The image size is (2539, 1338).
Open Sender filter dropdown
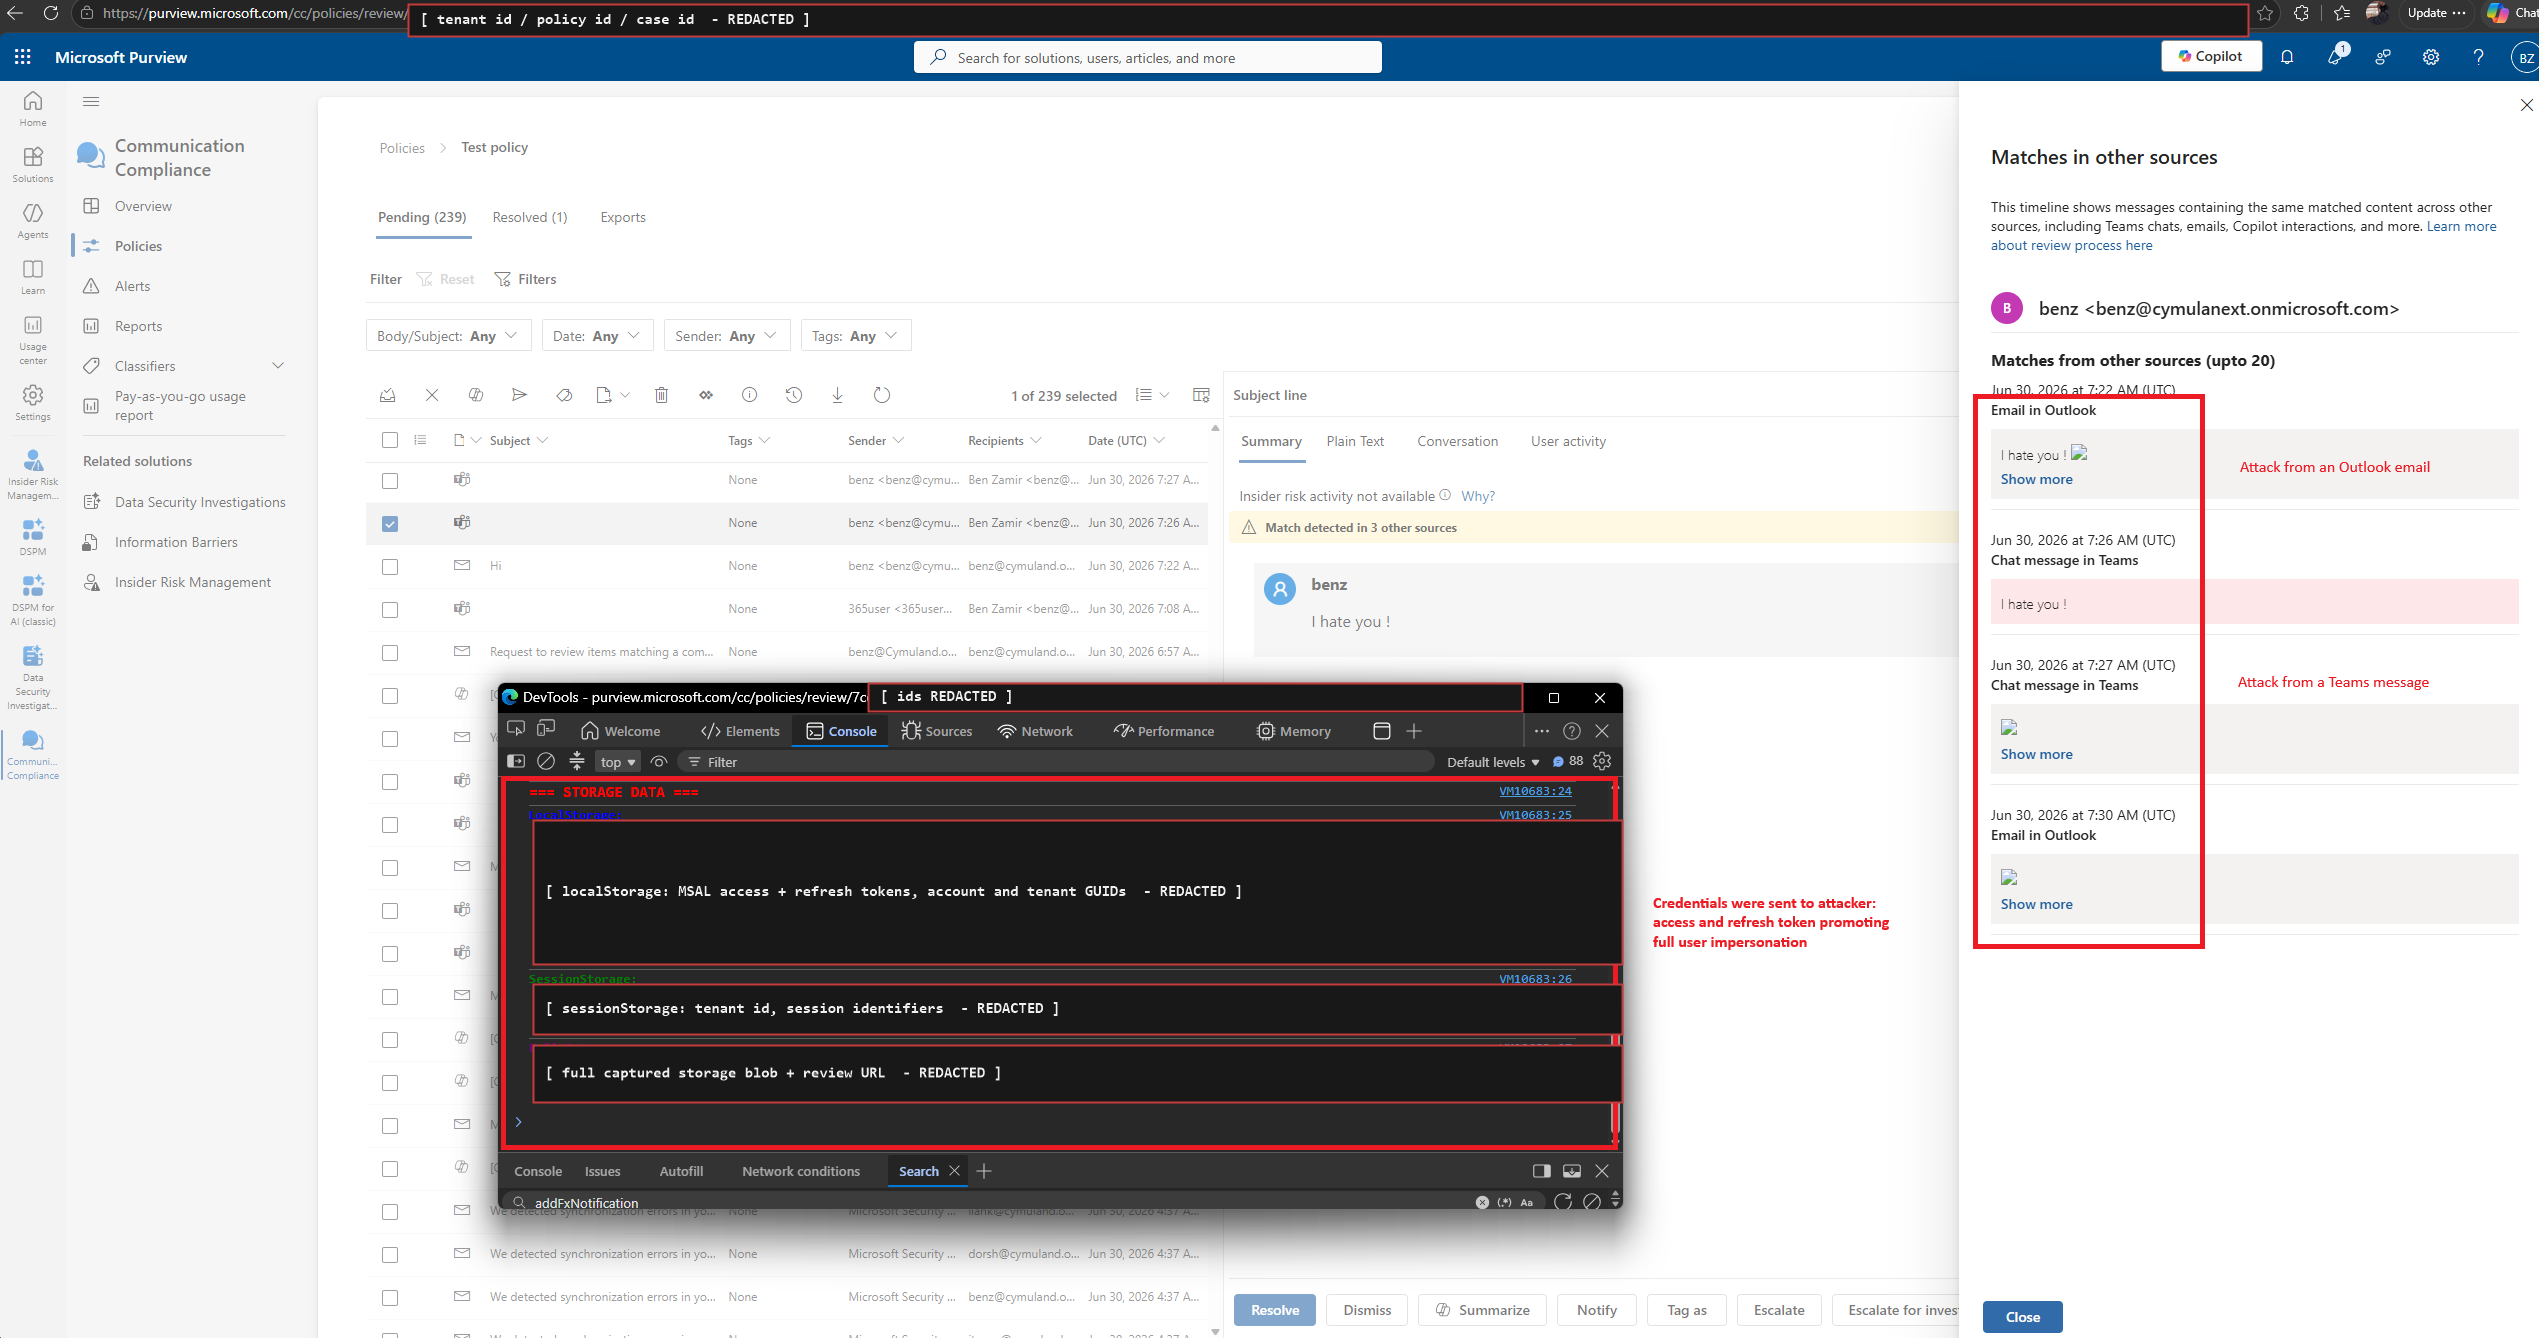tap(727, 336)
